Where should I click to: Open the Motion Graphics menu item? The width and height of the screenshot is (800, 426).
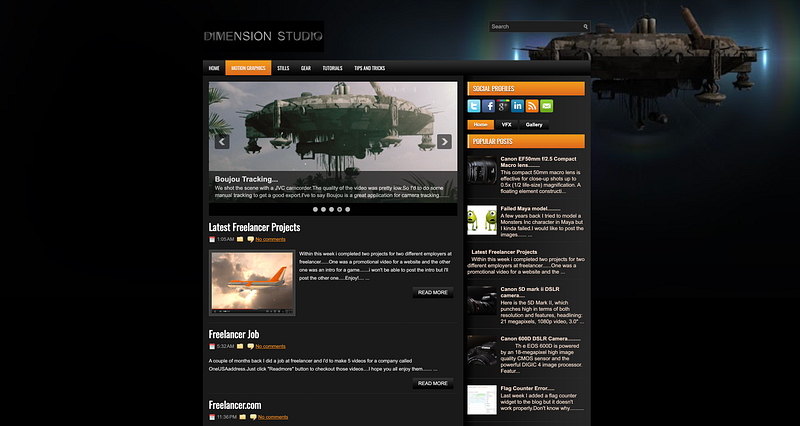click(x=248, y=68)
